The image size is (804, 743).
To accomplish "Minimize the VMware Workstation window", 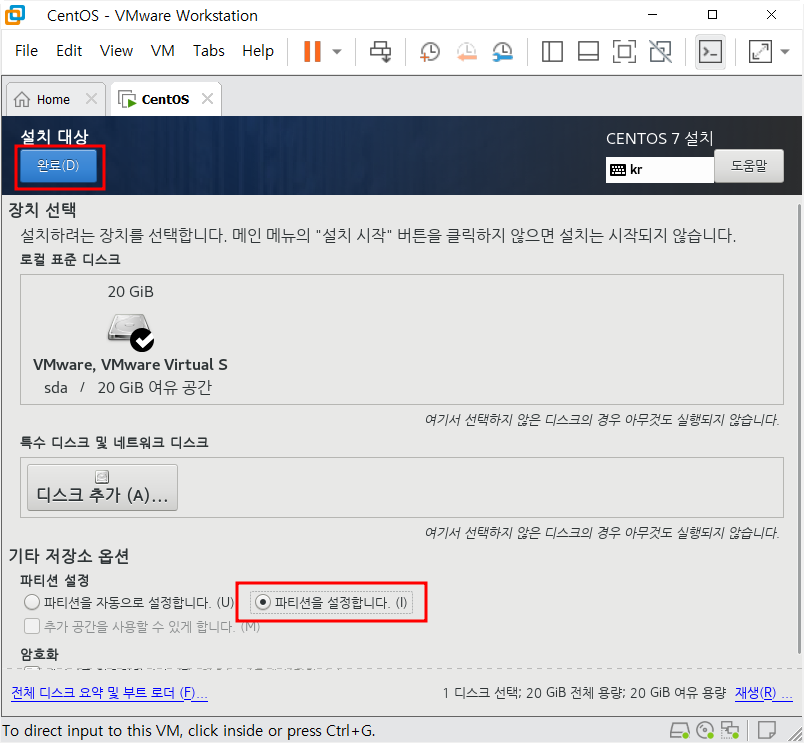I will pyautogui.click(x=652, y=15).
